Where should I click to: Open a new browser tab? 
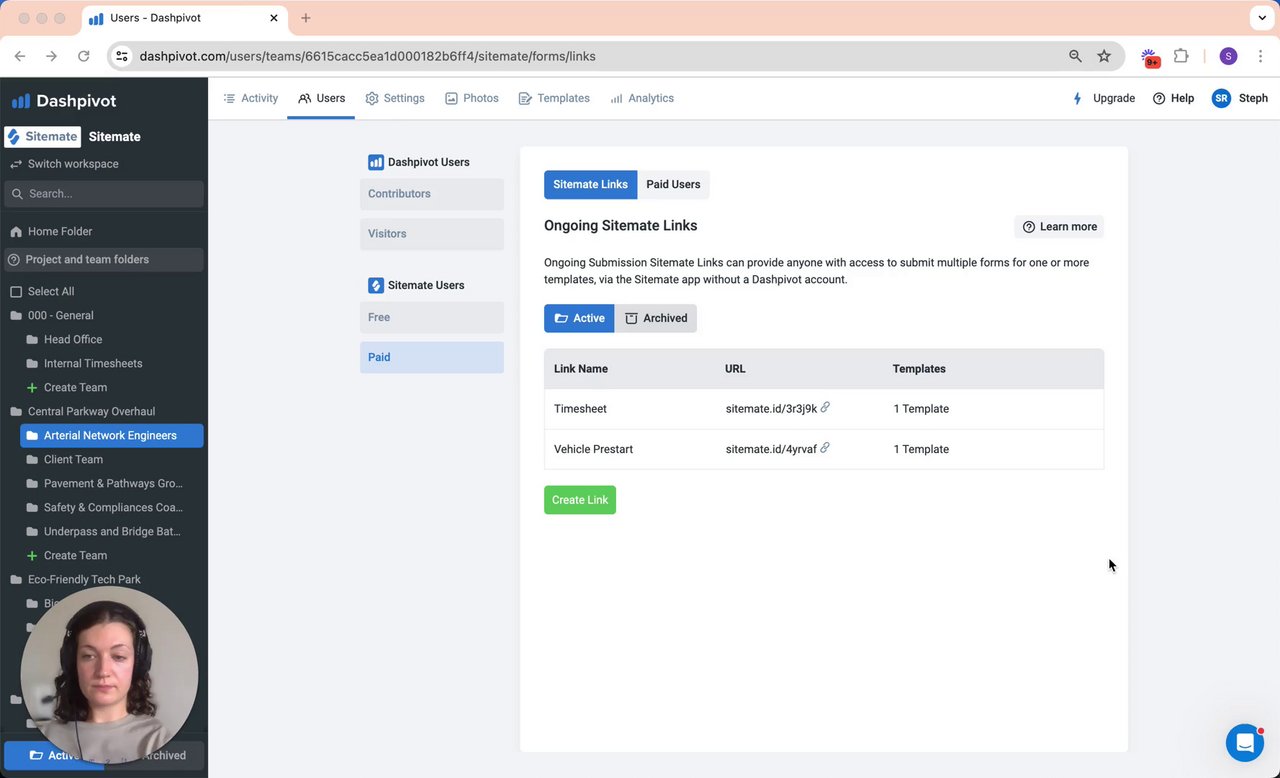coord(306,18)
